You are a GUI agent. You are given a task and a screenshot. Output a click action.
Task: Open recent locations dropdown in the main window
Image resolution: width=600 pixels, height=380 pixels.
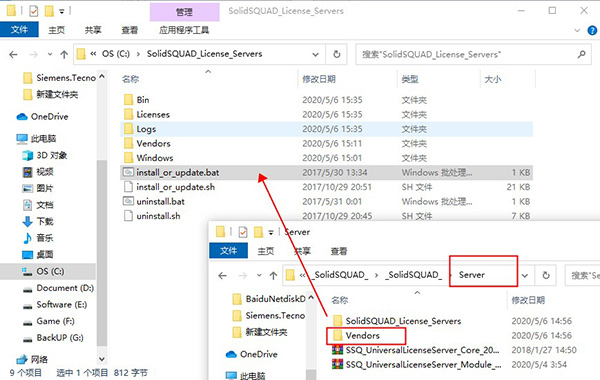[50, 54]
